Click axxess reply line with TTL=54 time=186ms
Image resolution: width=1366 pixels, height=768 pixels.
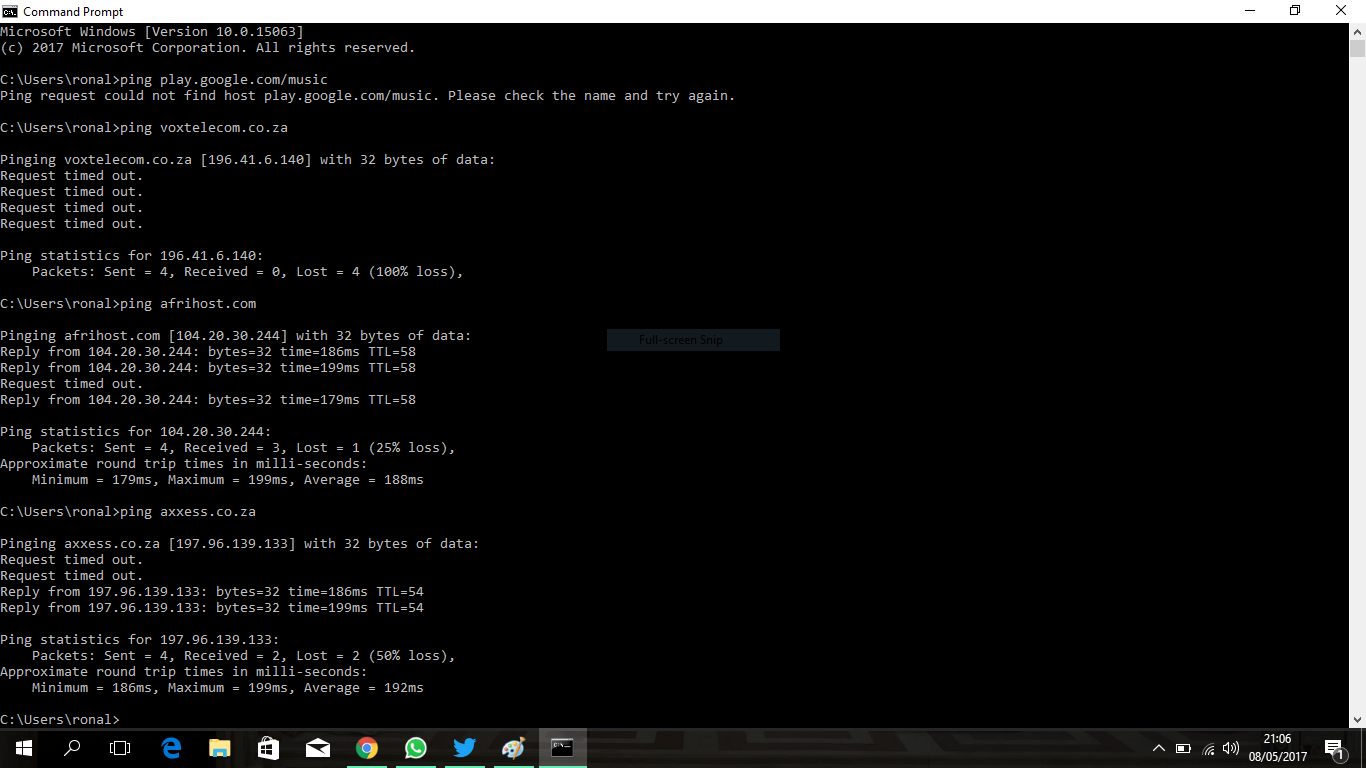212,591
